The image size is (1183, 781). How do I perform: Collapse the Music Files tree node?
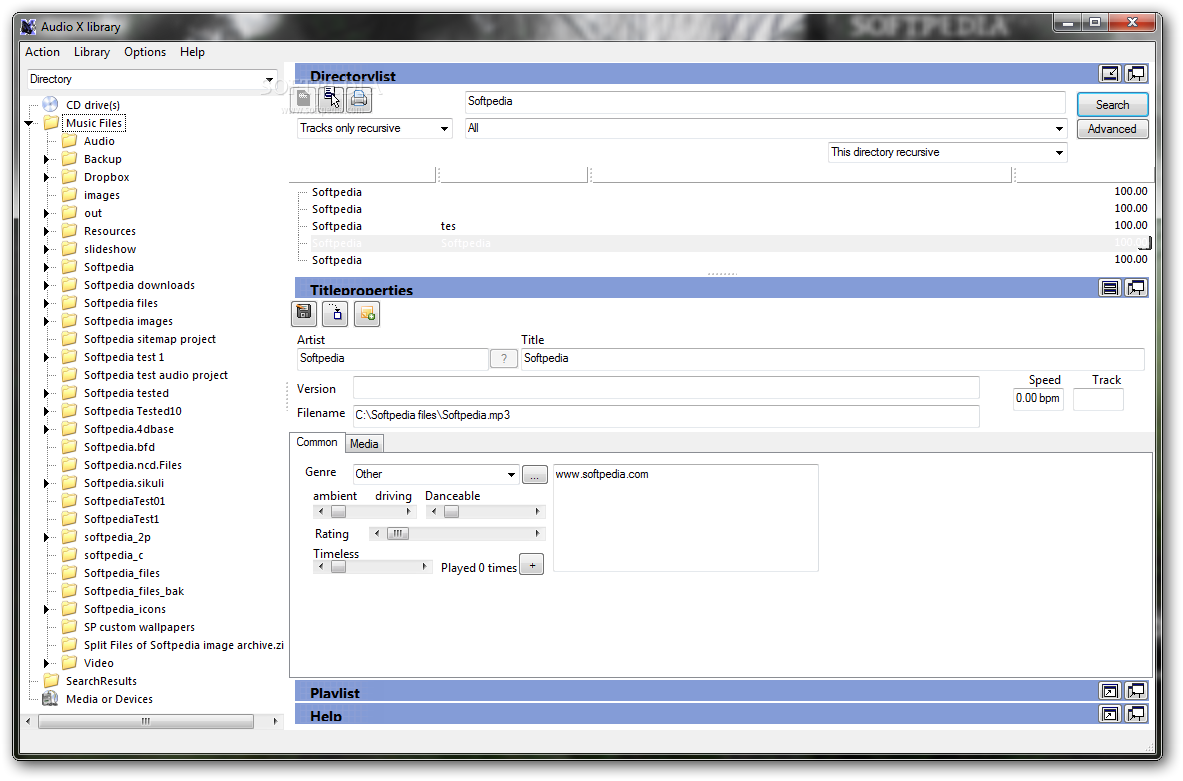click(x=29, y=123)
